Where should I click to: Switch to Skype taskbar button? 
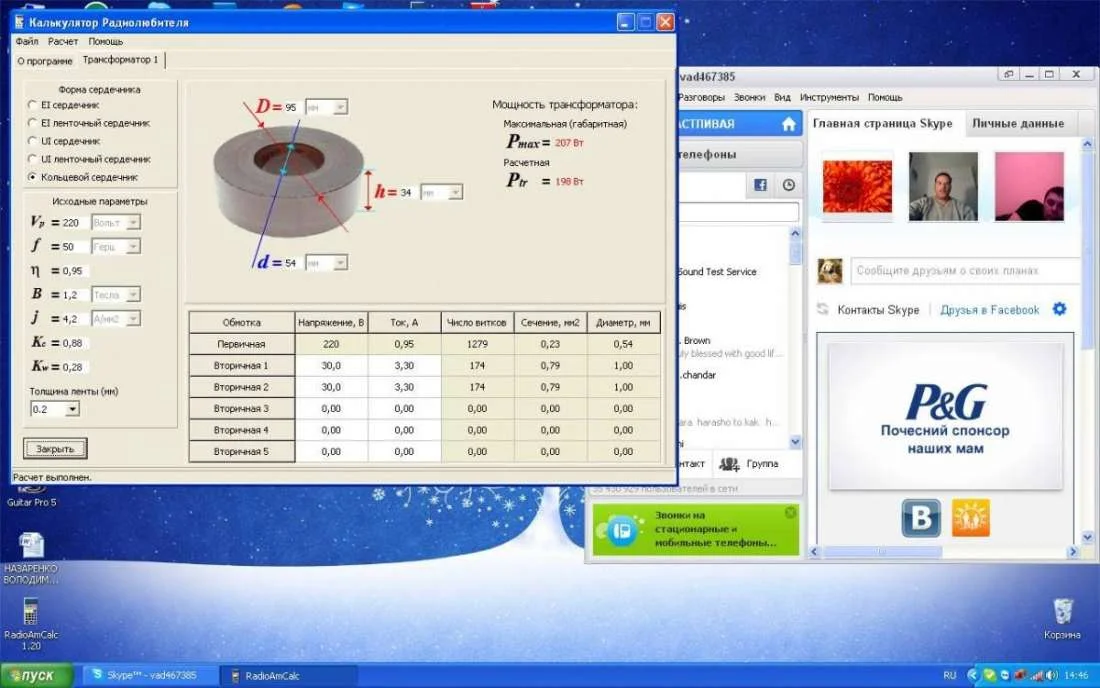pos(149,675)
